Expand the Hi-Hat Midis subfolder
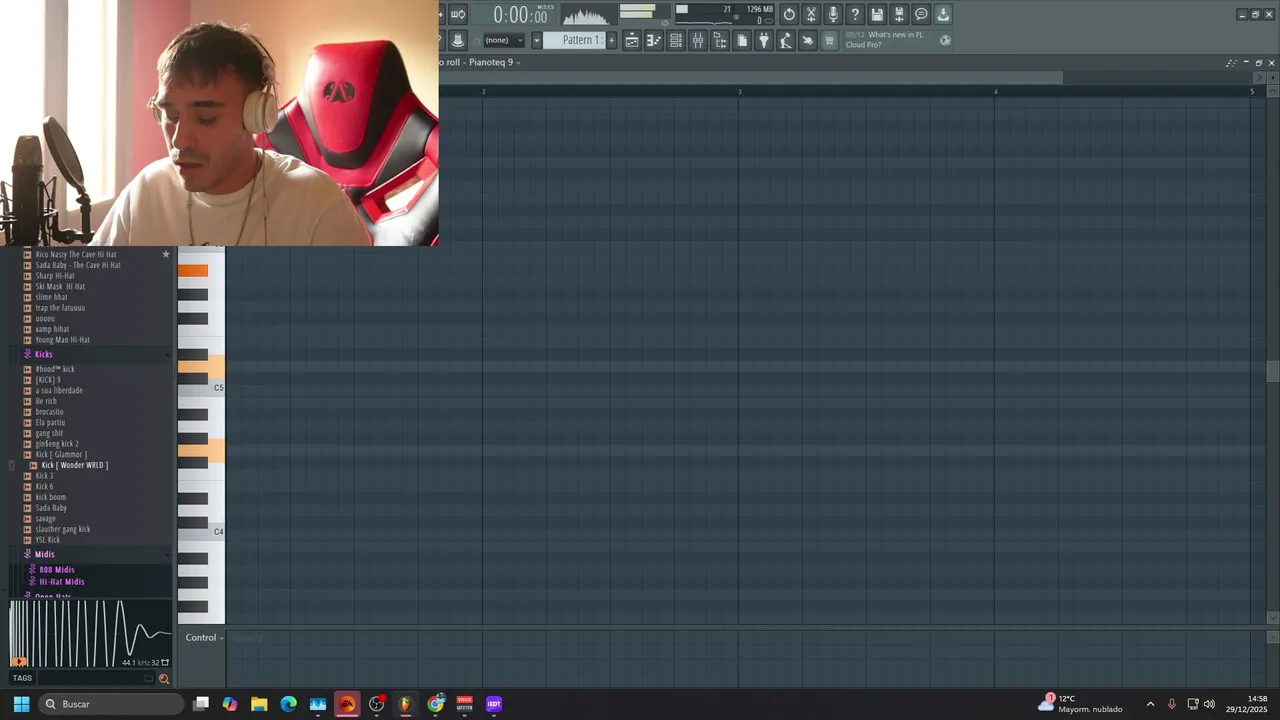 point(61,581)
